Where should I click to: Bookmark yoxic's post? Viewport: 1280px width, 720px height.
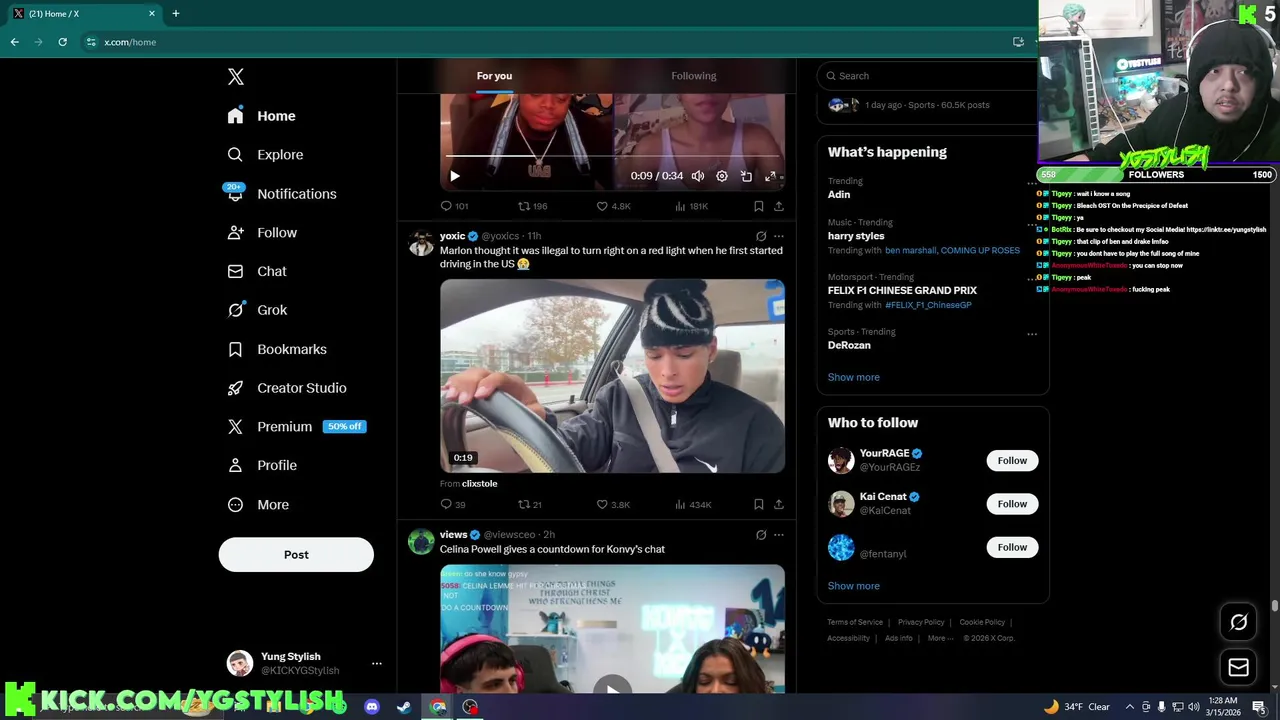click(x=759, y=505)
